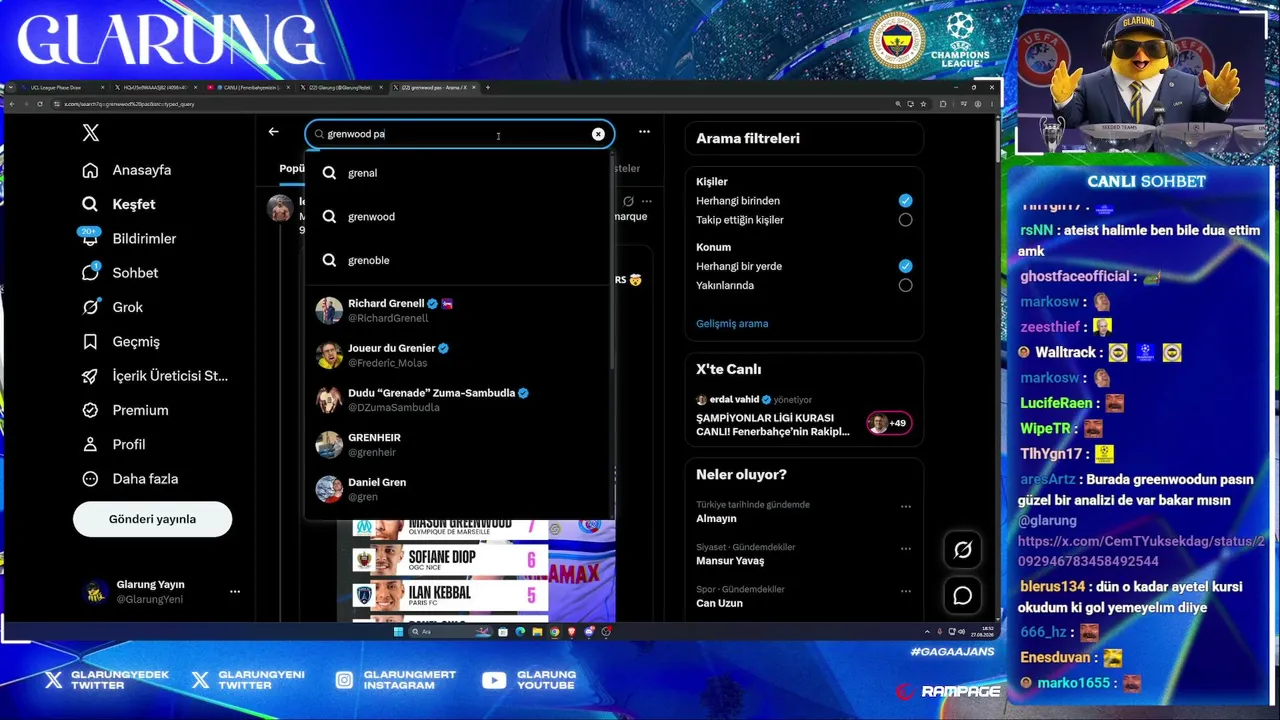This screenshot has height=720, width=1280.
Task: Open the floating Grok button
Action: click(962, 549)
